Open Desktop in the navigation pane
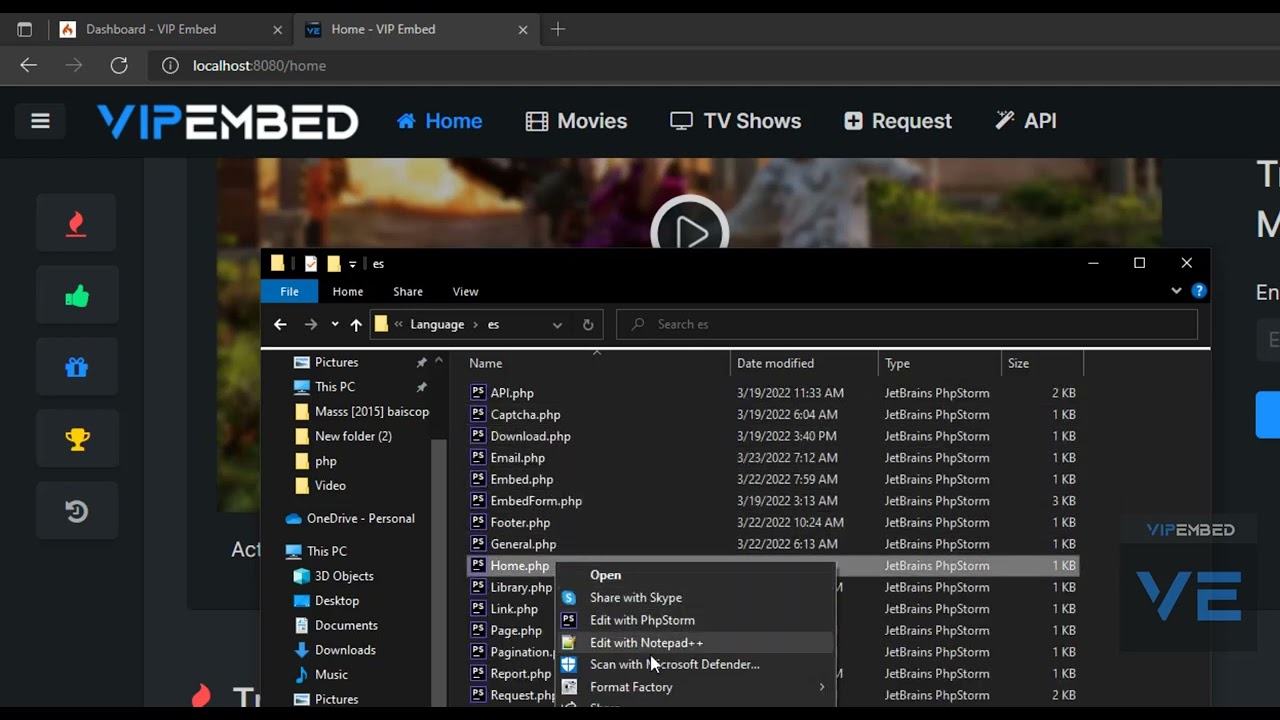Viewport: 1280px width, 720px height. 336,600
